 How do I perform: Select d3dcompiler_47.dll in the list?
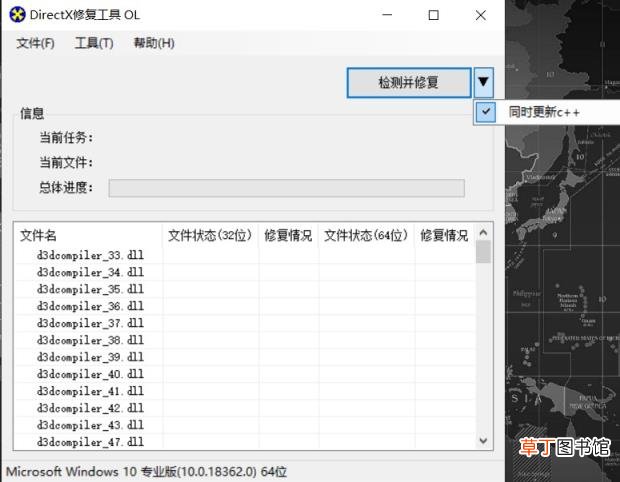[x=90, y=442]
